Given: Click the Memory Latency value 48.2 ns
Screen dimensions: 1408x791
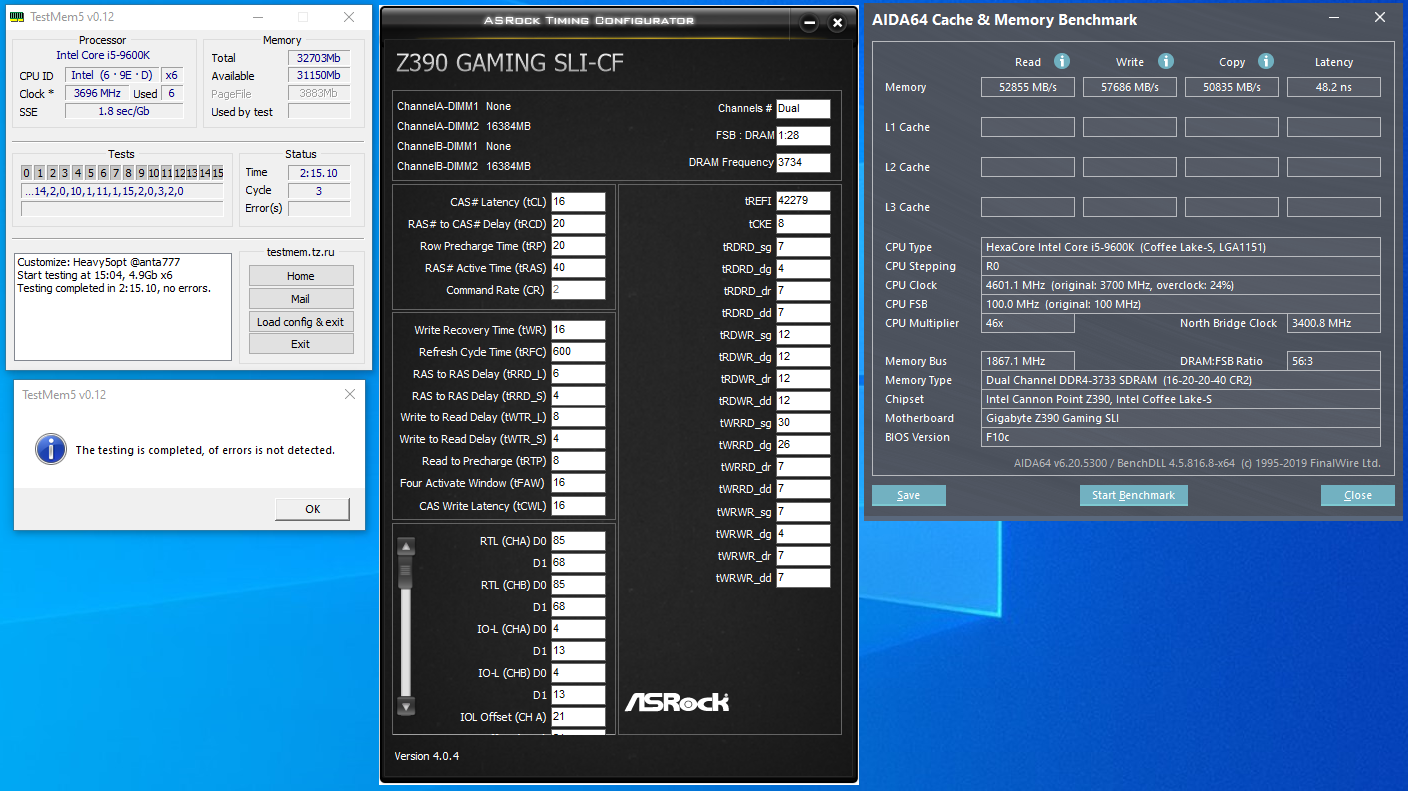Looking at the screenshot, I should point(1334,87).
